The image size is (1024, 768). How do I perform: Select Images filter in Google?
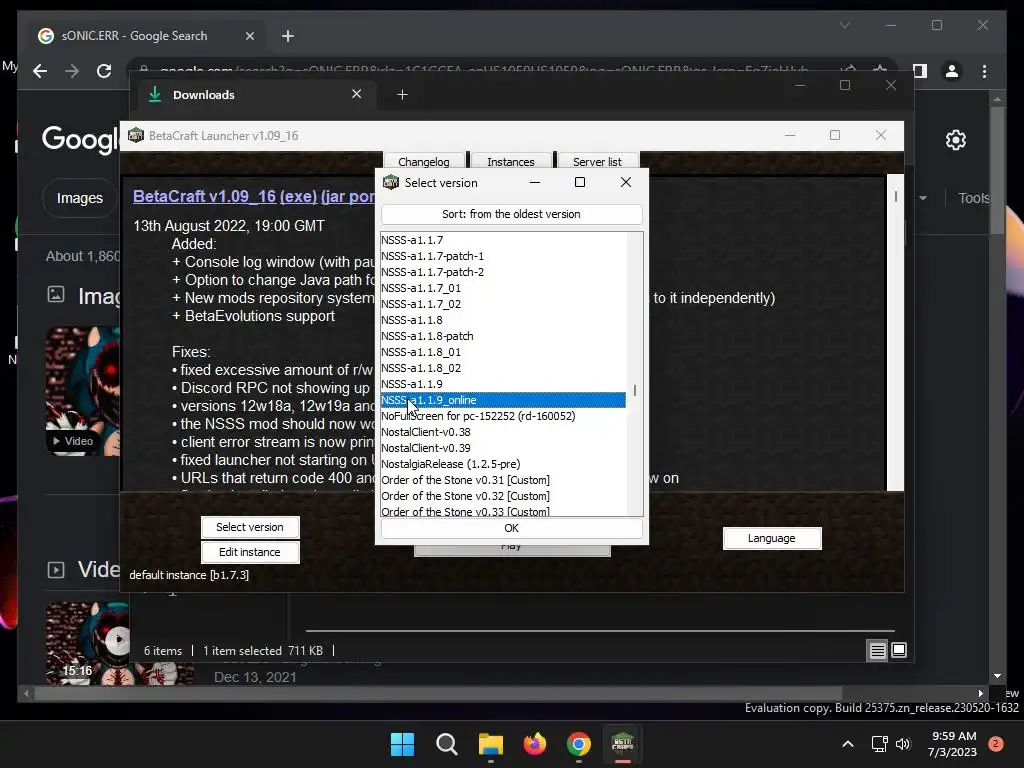pyautogui.click(x=80, y=198)
